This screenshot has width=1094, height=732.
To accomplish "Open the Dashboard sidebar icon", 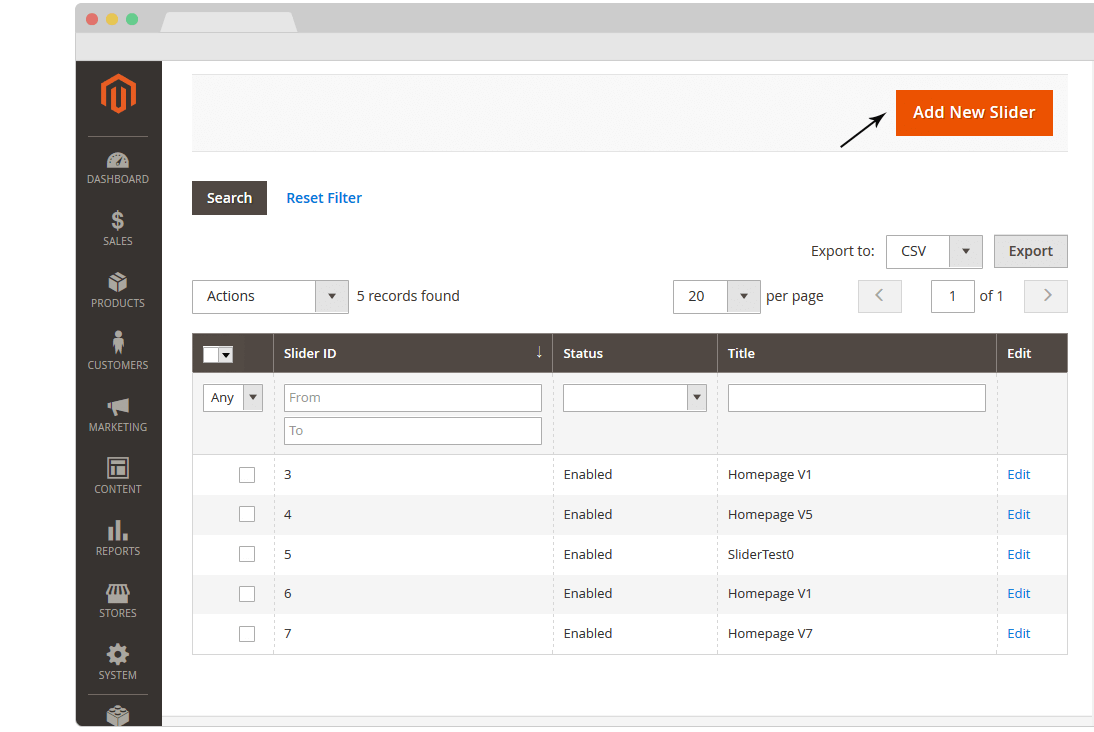I will (x=118, y=161).
